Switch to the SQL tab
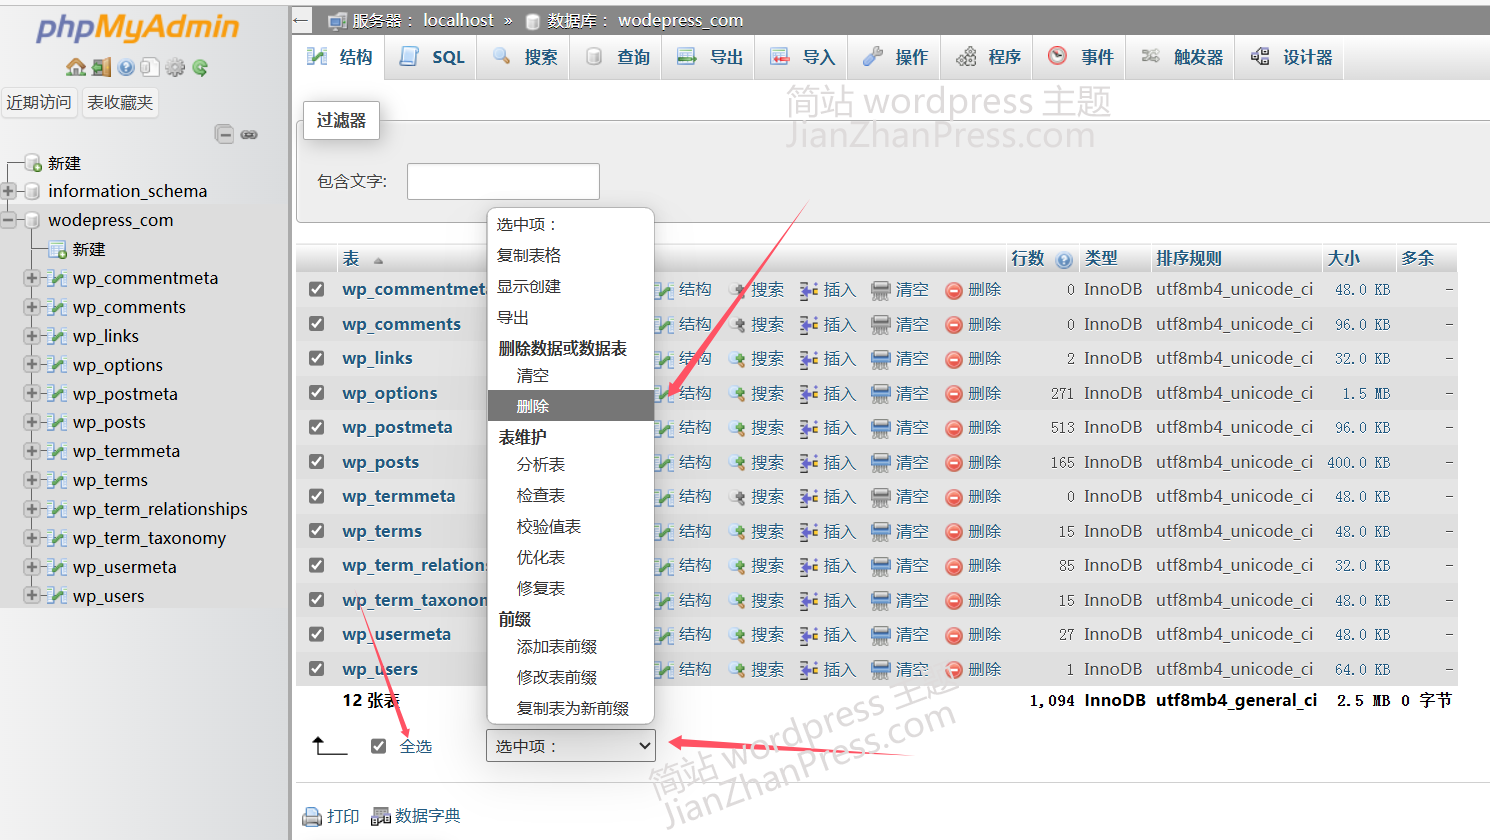 click(x=434, y=57)
